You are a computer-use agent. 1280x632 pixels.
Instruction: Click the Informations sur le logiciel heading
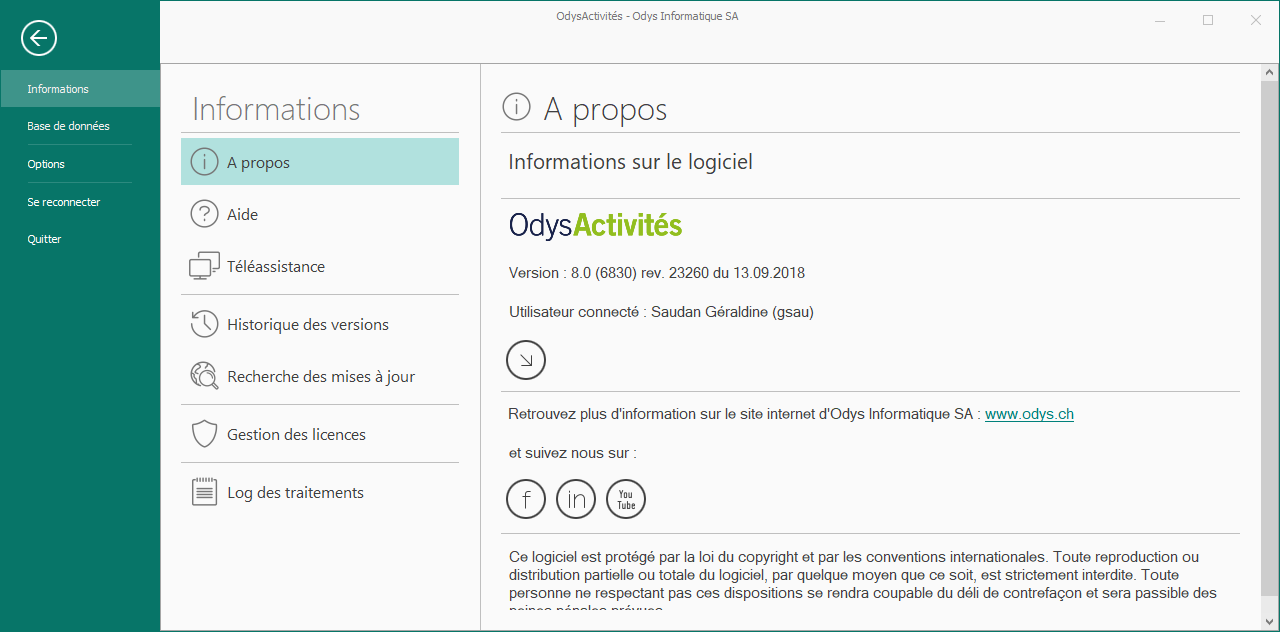630,162
